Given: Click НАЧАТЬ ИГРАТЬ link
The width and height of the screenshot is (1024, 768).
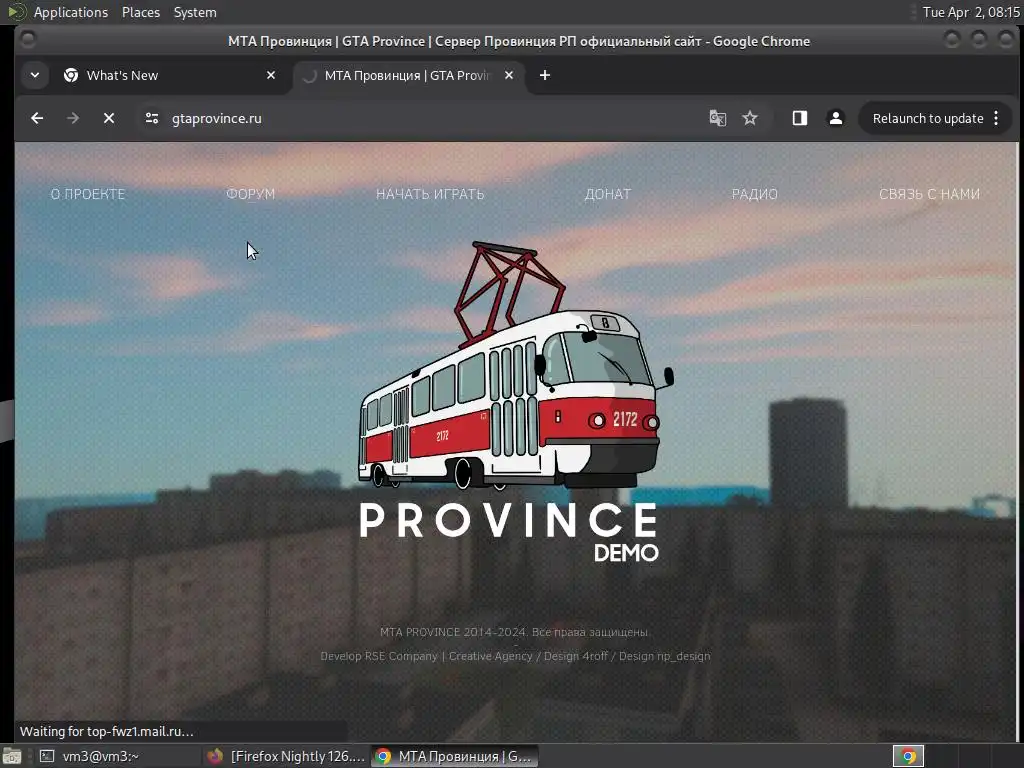Looking at the screenshot, I should pos(430,194).
